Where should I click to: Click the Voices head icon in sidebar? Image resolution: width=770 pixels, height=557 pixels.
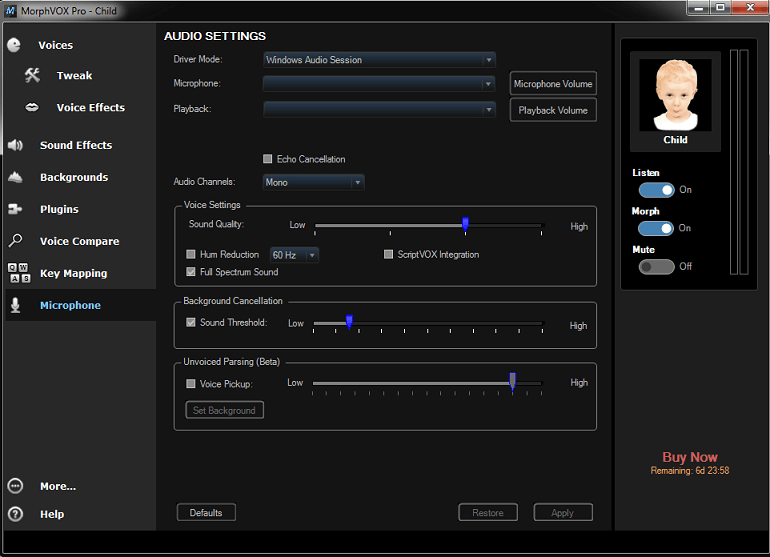(14, 45)
